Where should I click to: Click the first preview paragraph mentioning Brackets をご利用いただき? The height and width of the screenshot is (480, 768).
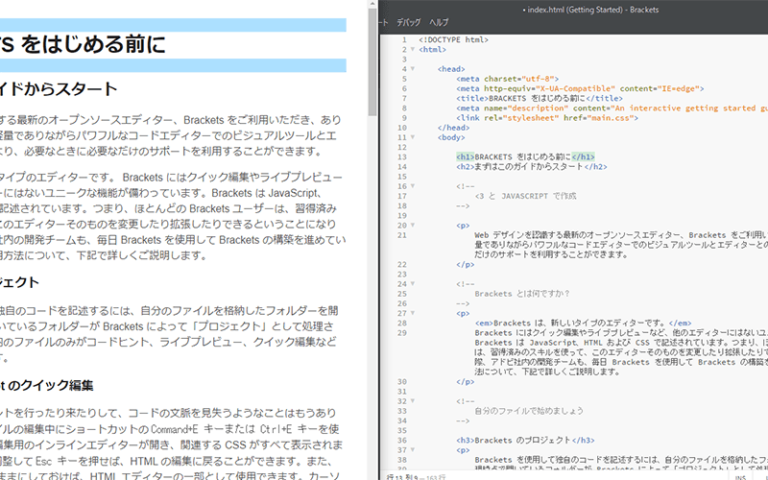(171, 136)
